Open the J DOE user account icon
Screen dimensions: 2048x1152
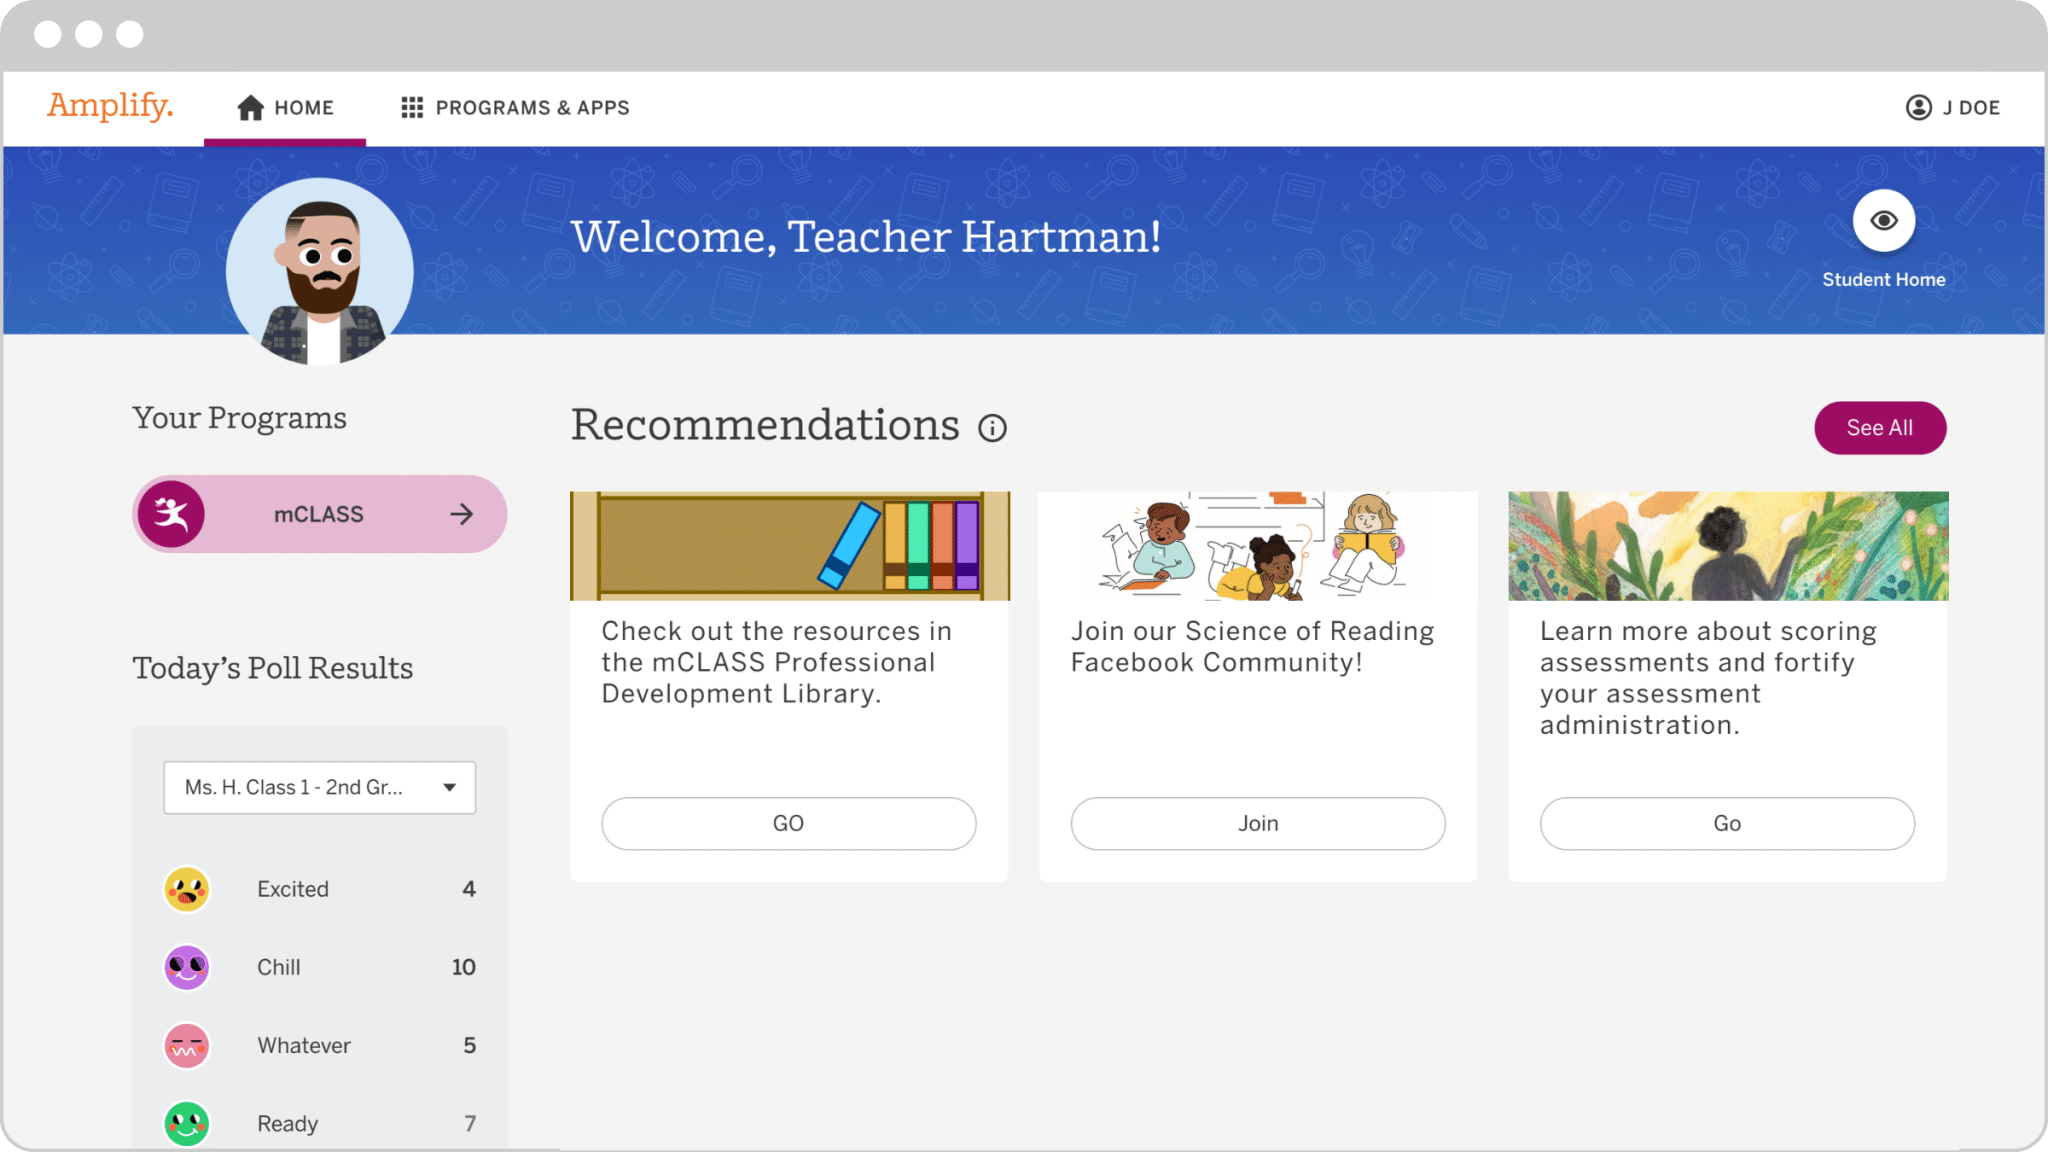coord(1918,108)
